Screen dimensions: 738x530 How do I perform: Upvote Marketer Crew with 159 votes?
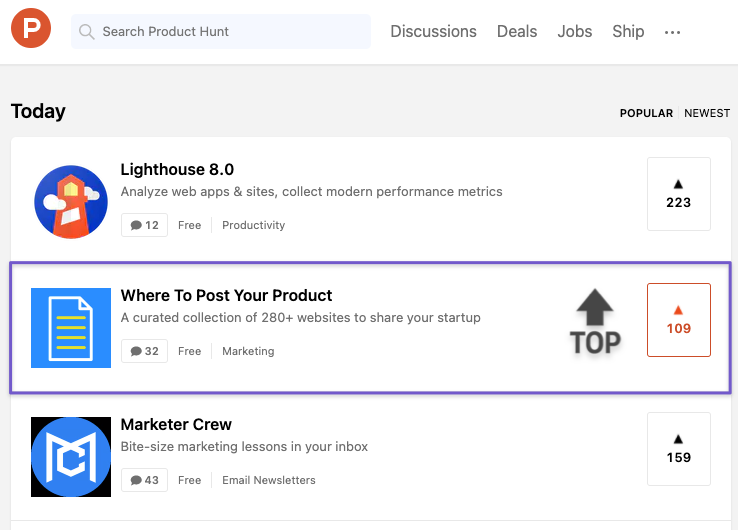pyautogui.click(x=679, y=449)
